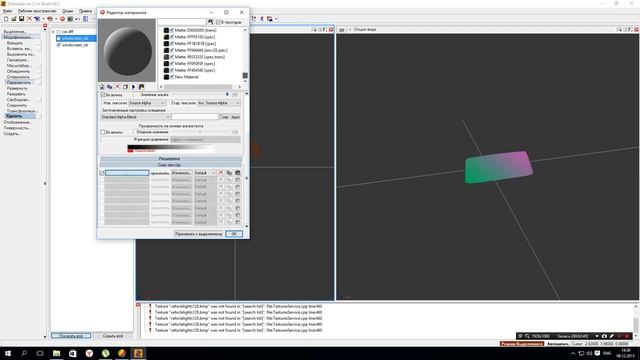Click the red X icon in the main toolbar
Screen dimensions: 640x360
click(x=29, y=19)
